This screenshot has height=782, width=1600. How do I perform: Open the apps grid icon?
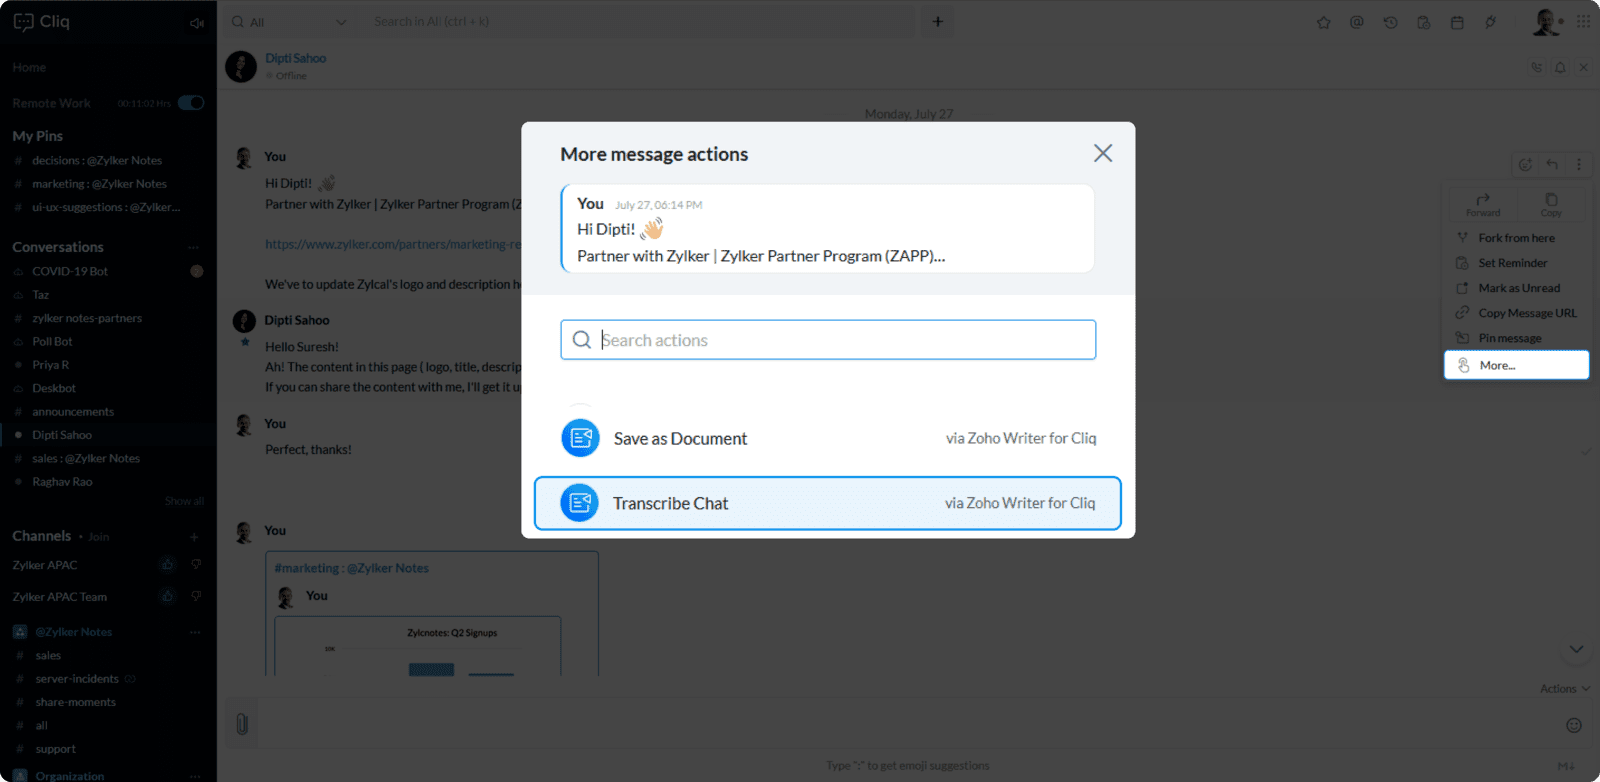point(1583,22)
